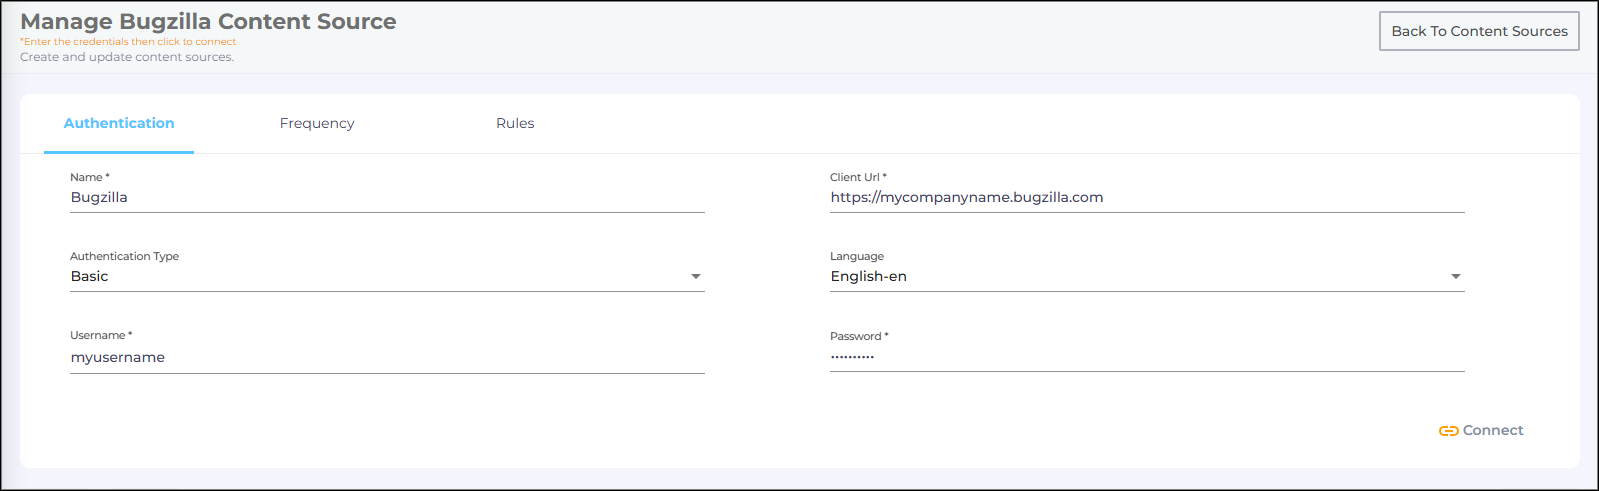Click the 'English-en' language value
The height and width of the screenshot is (491, 1599).
pos(868,277)
